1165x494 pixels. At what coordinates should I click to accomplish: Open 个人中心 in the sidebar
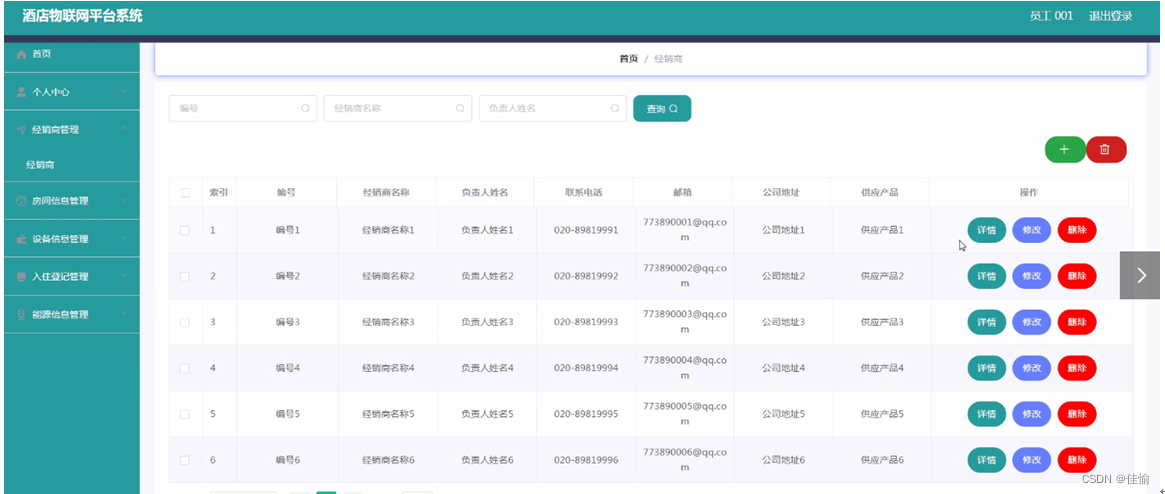[72, 92]
